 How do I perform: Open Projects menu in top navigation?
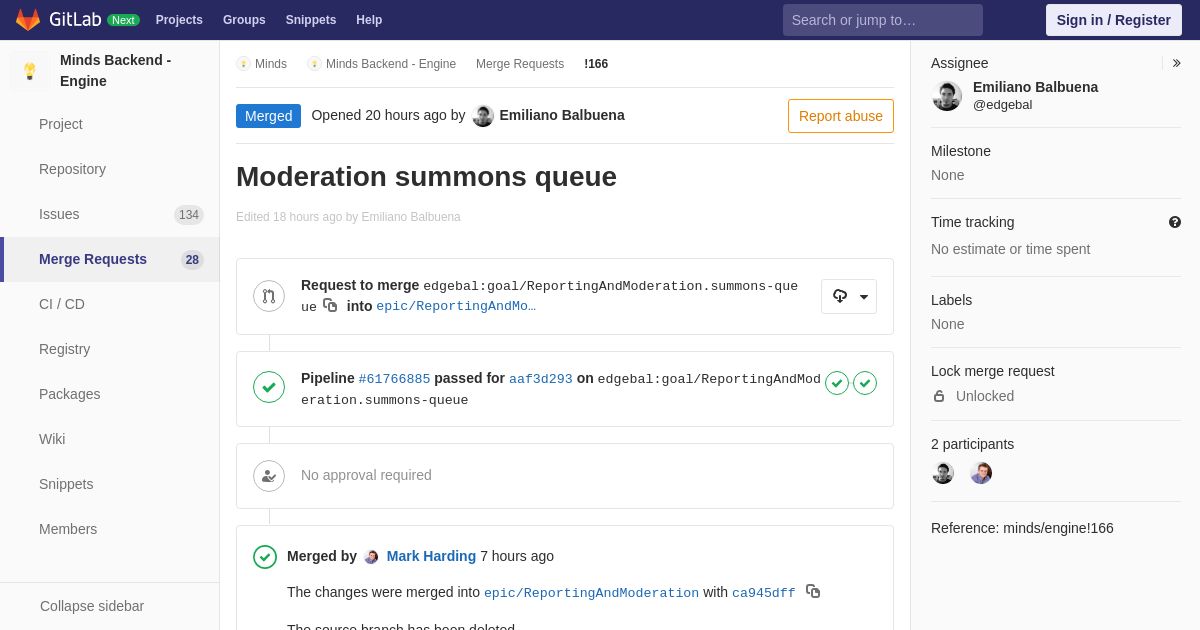pos(179,20)
